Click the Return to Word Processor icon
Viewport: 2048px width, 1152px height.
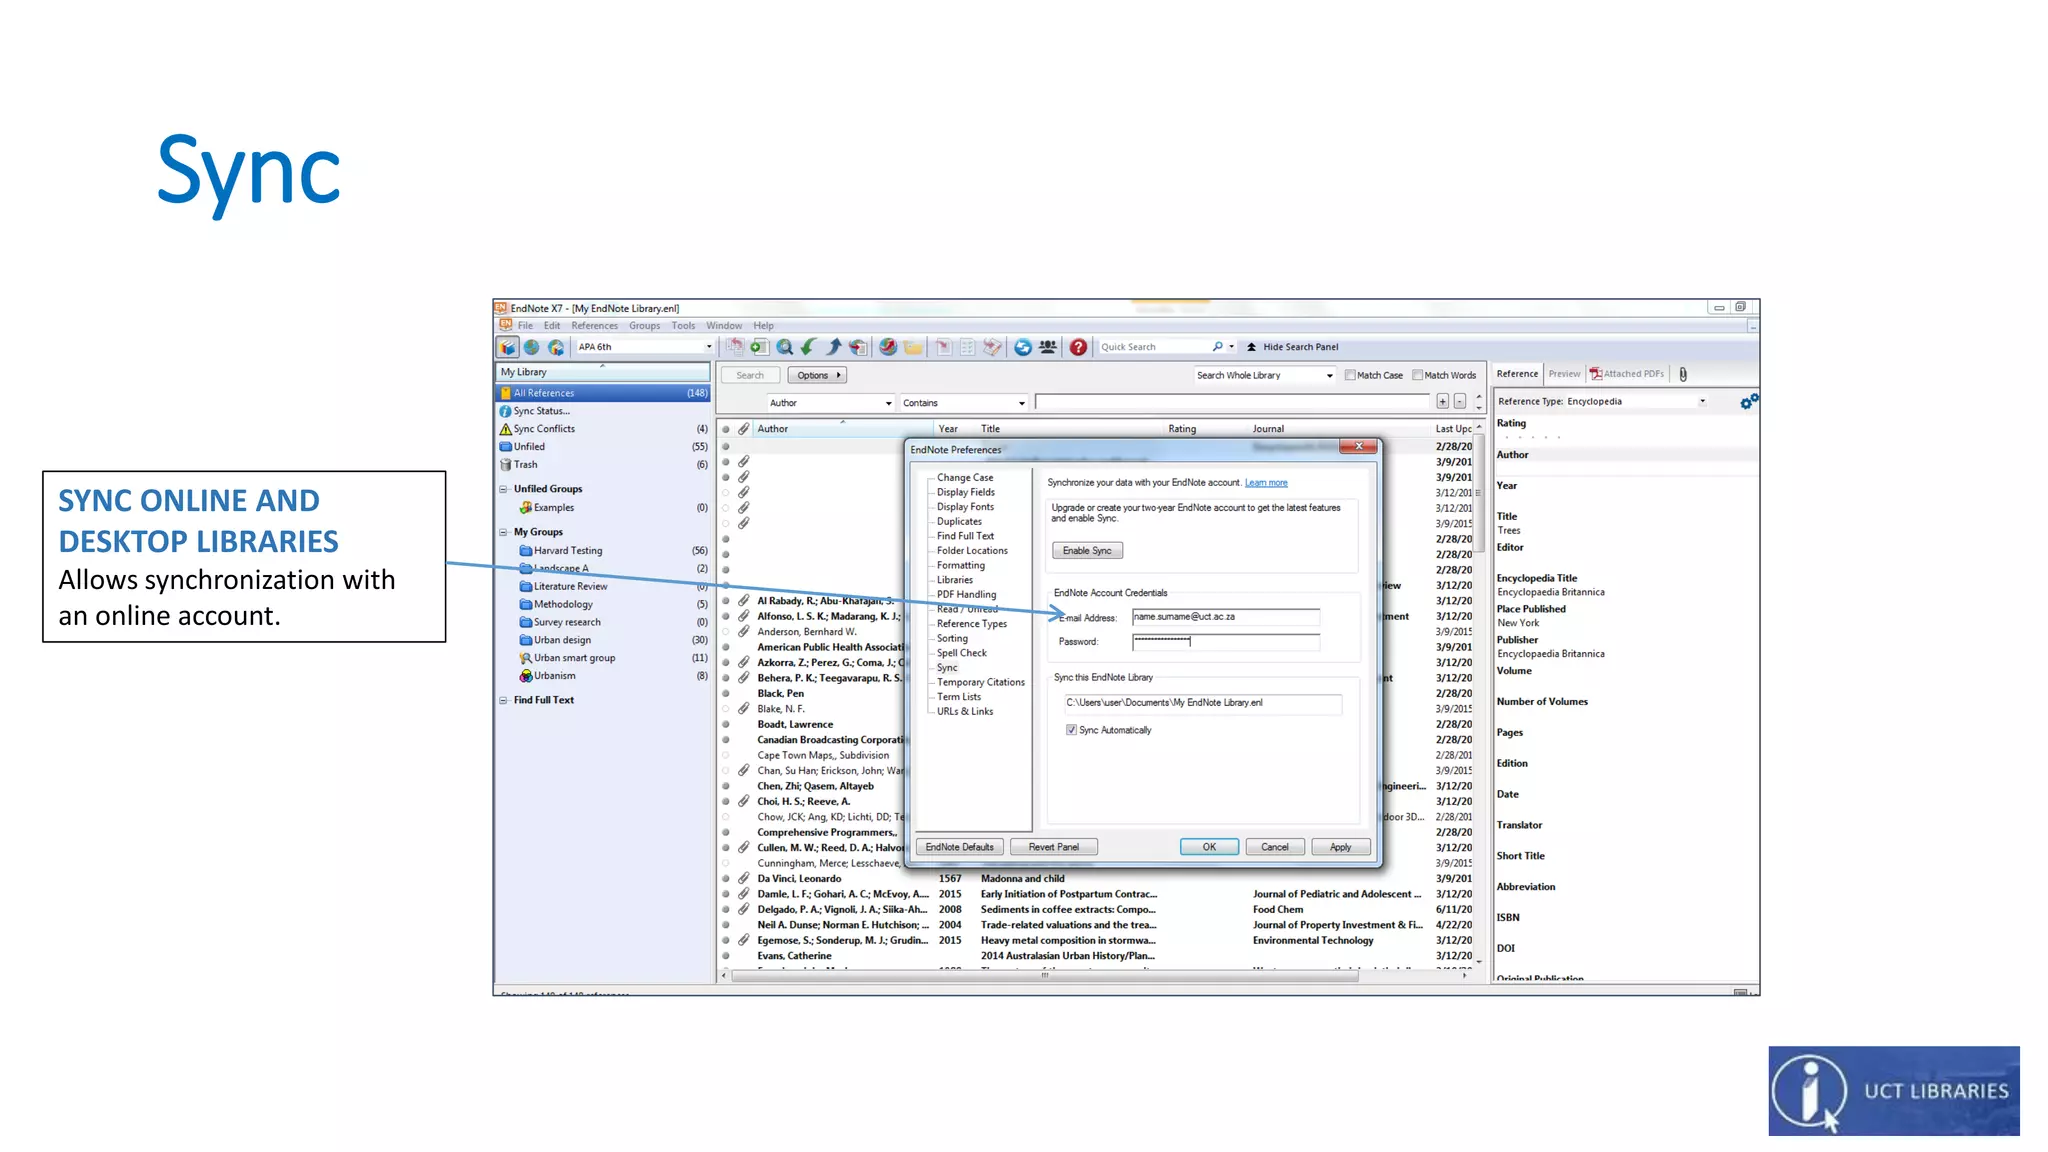[992, 347]
